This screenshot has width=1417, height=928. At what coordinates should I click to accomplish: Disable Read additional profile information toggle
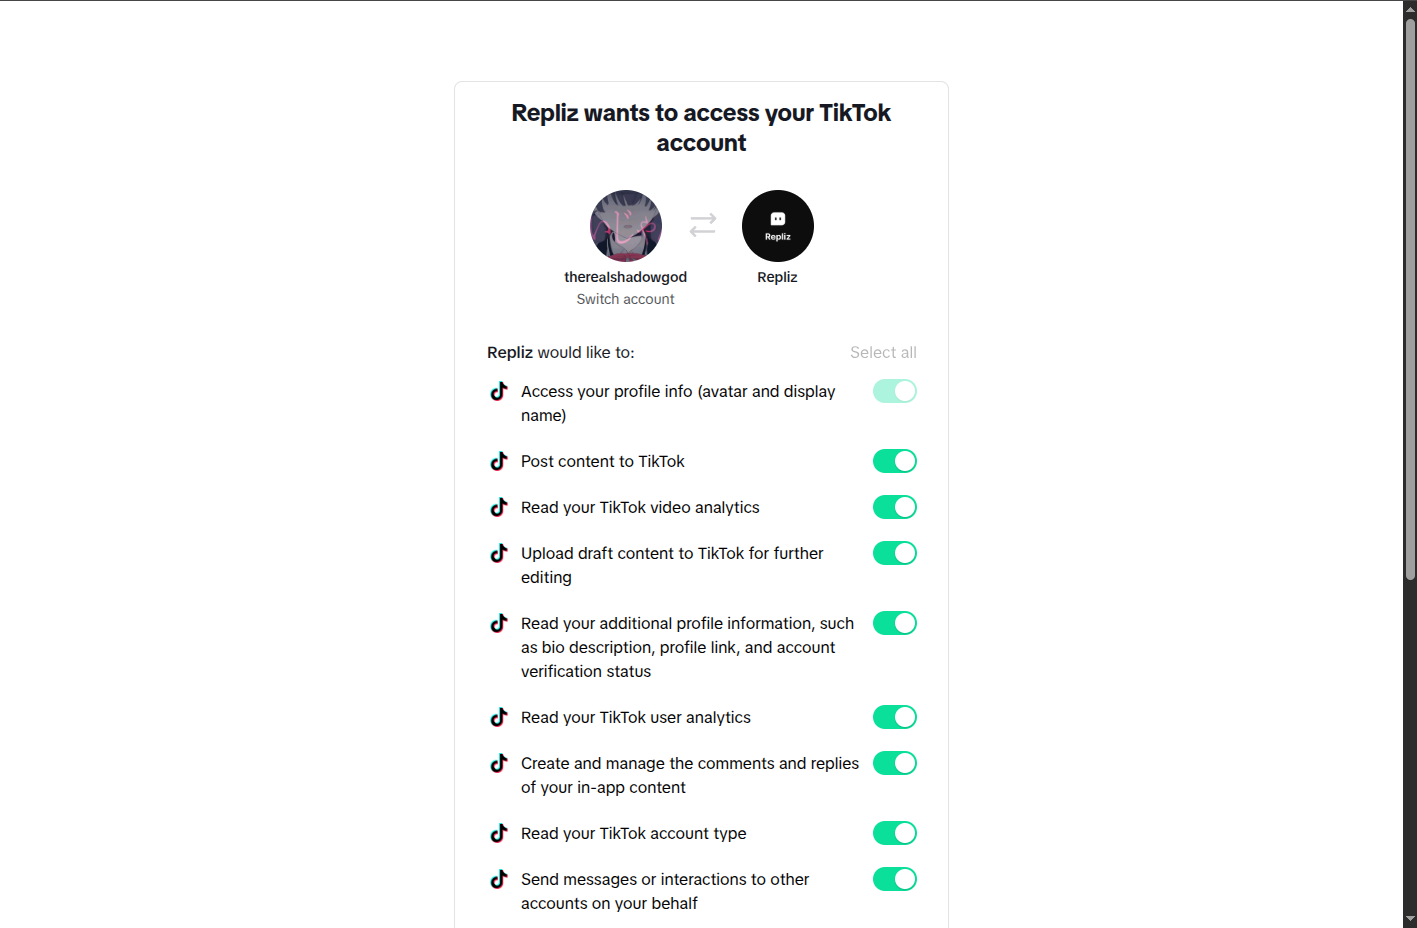[x=894, y=623]
